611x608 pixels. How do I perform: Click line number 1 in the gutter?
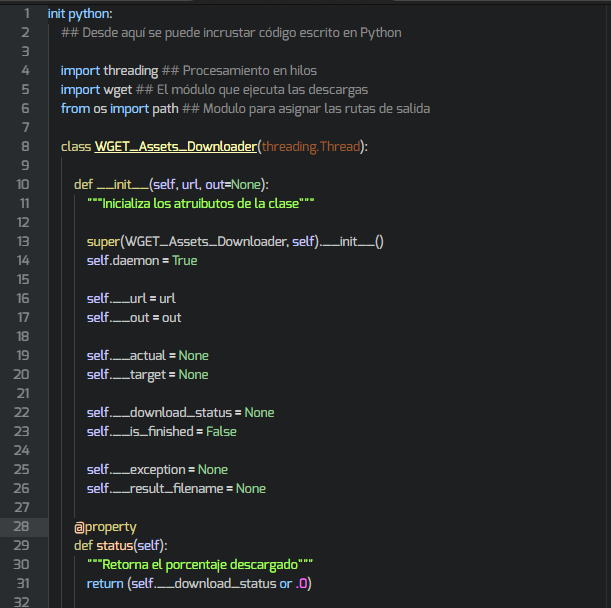coord(26,13)
